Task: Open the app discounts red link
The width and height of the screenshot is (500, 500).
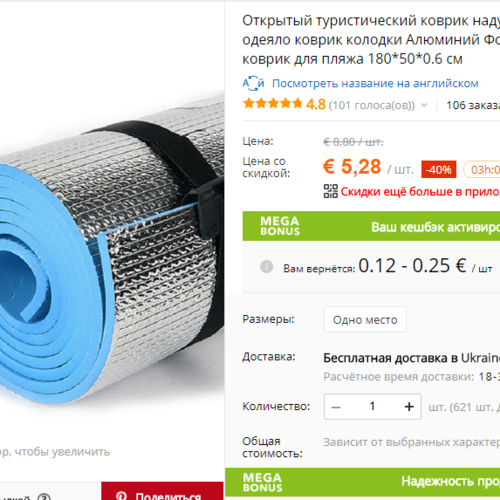Action: click(x=420, y=192)
